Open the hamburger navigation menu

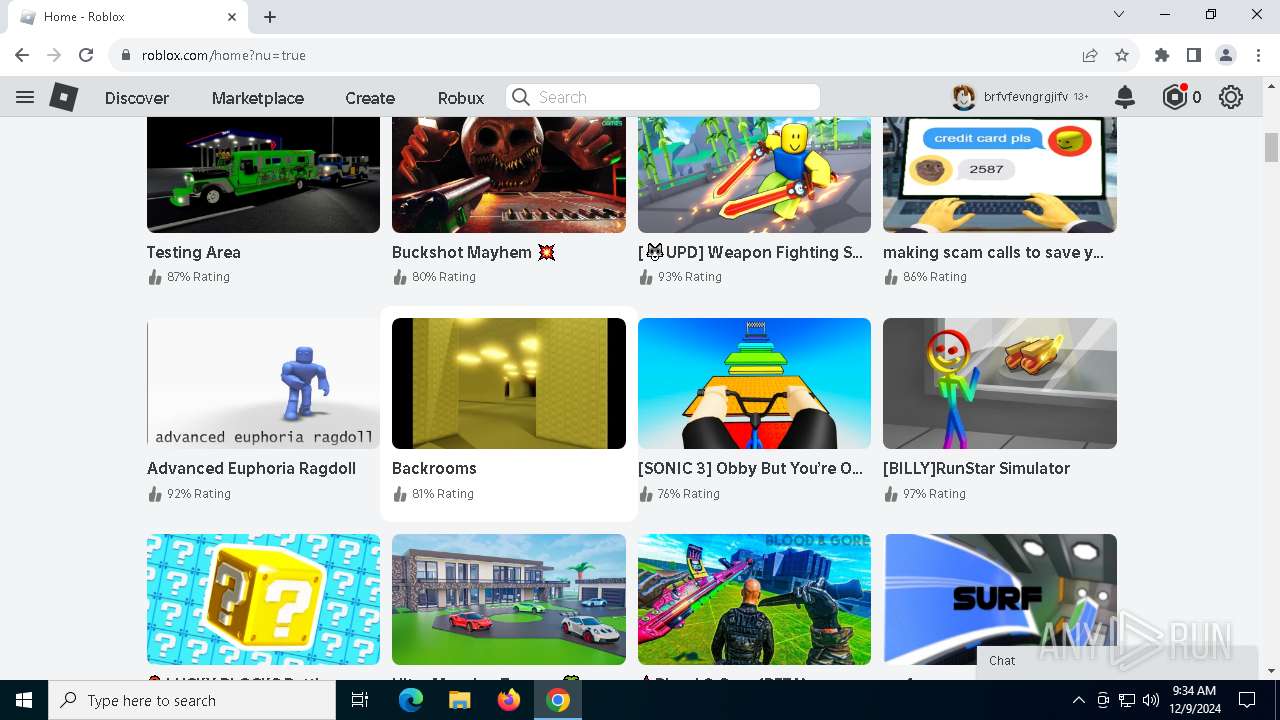(x=25, y=97)
